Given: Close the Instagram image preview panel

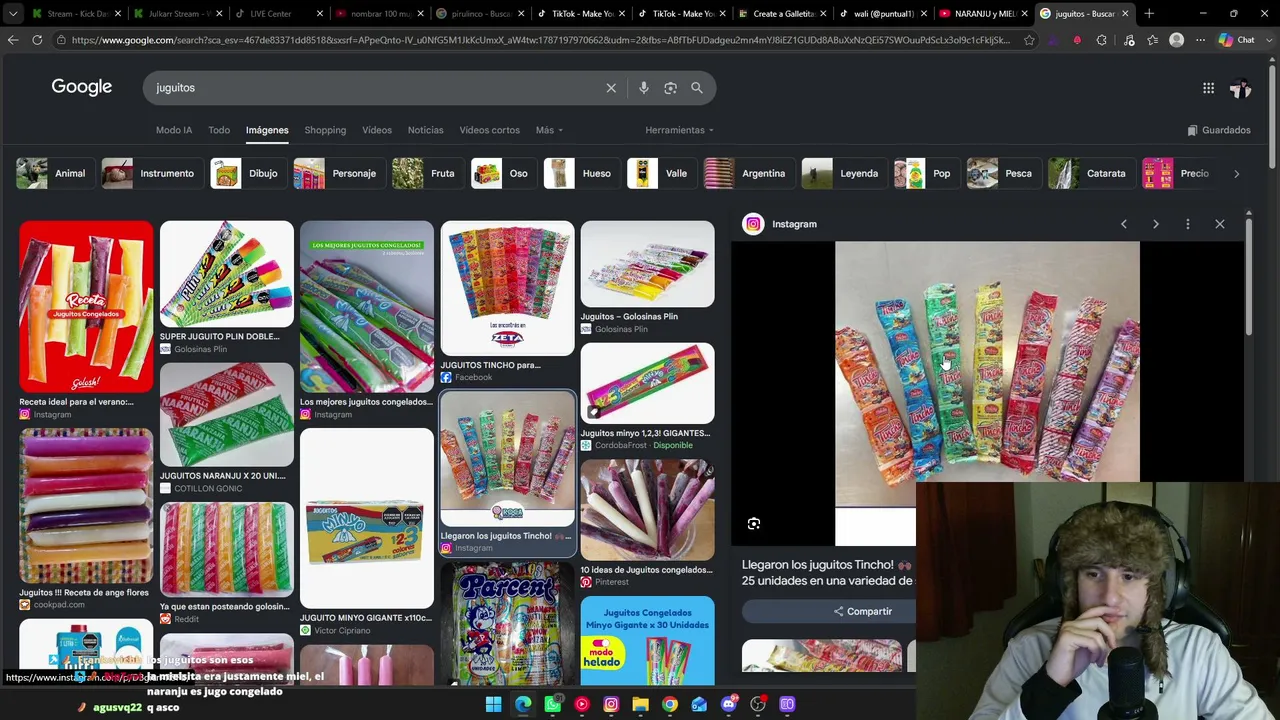Looking at the screenshot, I should coord(1220,224).
